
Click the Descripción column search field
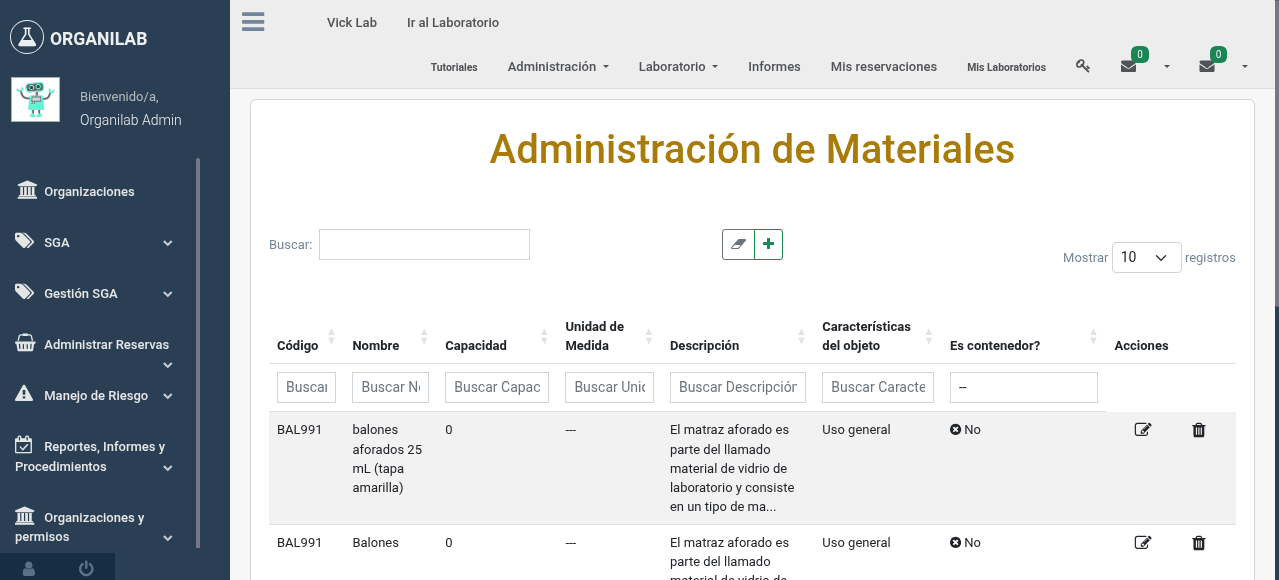click(738, 387)
